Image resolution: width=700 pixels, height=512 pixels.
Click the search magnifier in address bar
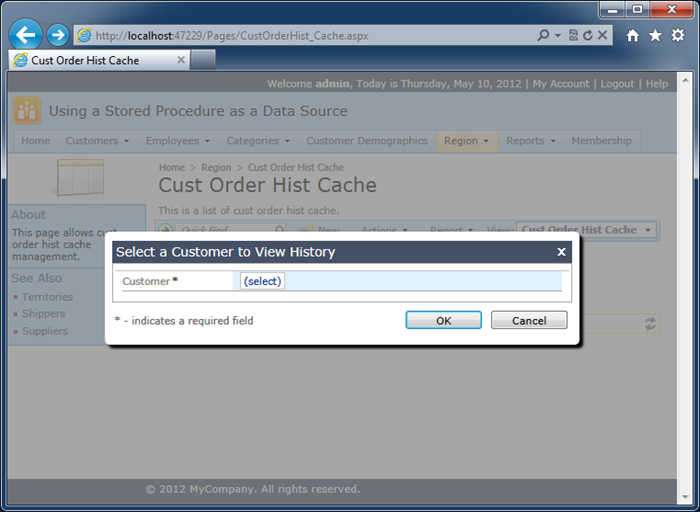543,35
